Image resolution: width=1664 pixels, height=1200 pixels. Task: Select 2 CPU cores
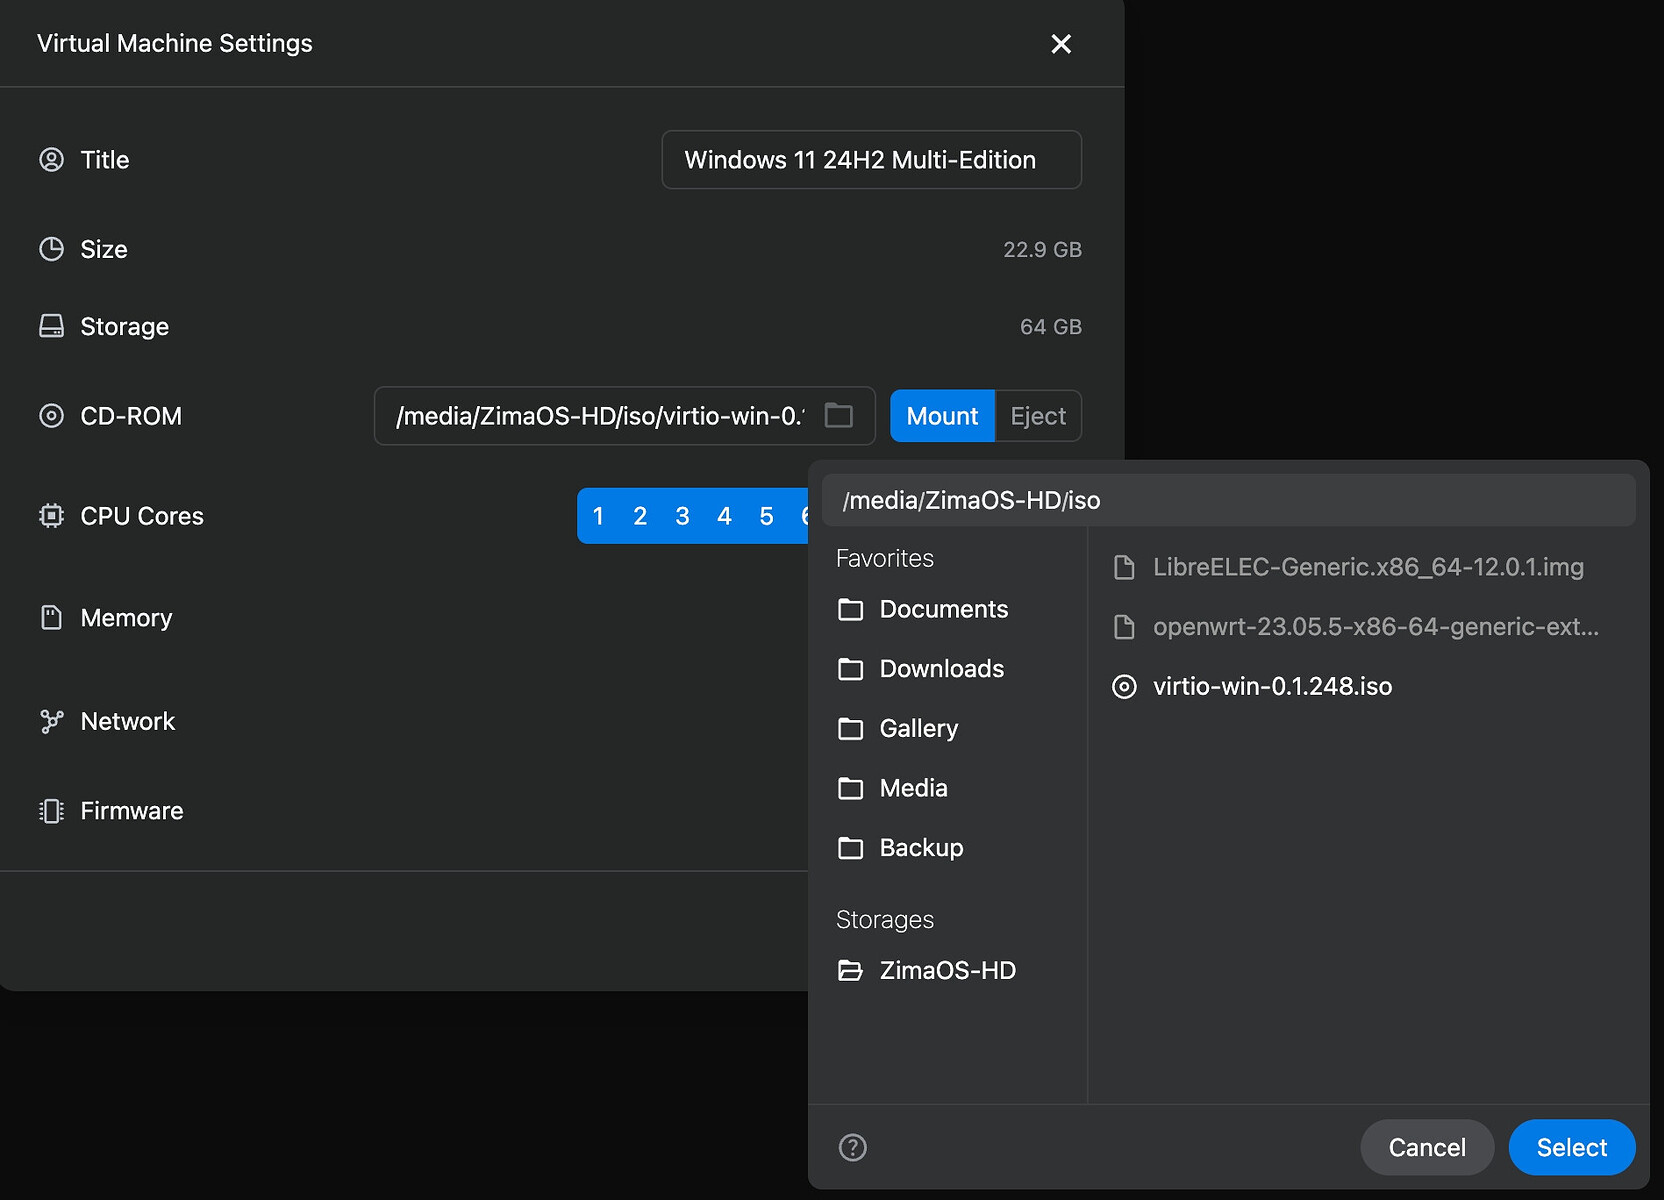click(640, 516)
